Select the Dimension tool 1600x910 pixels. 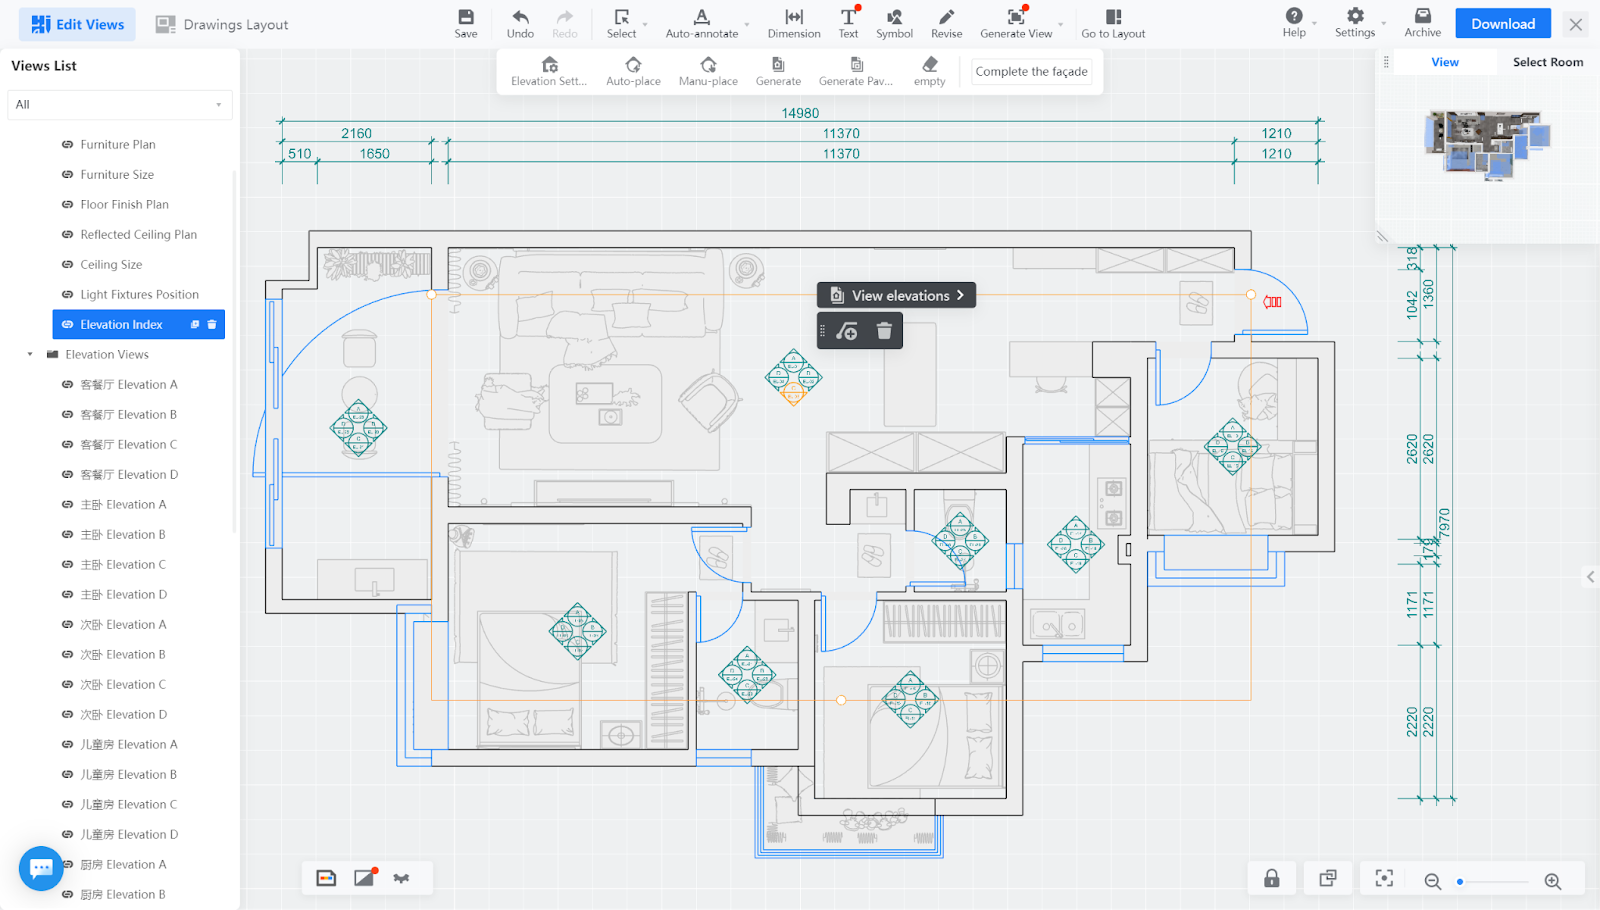794,17
